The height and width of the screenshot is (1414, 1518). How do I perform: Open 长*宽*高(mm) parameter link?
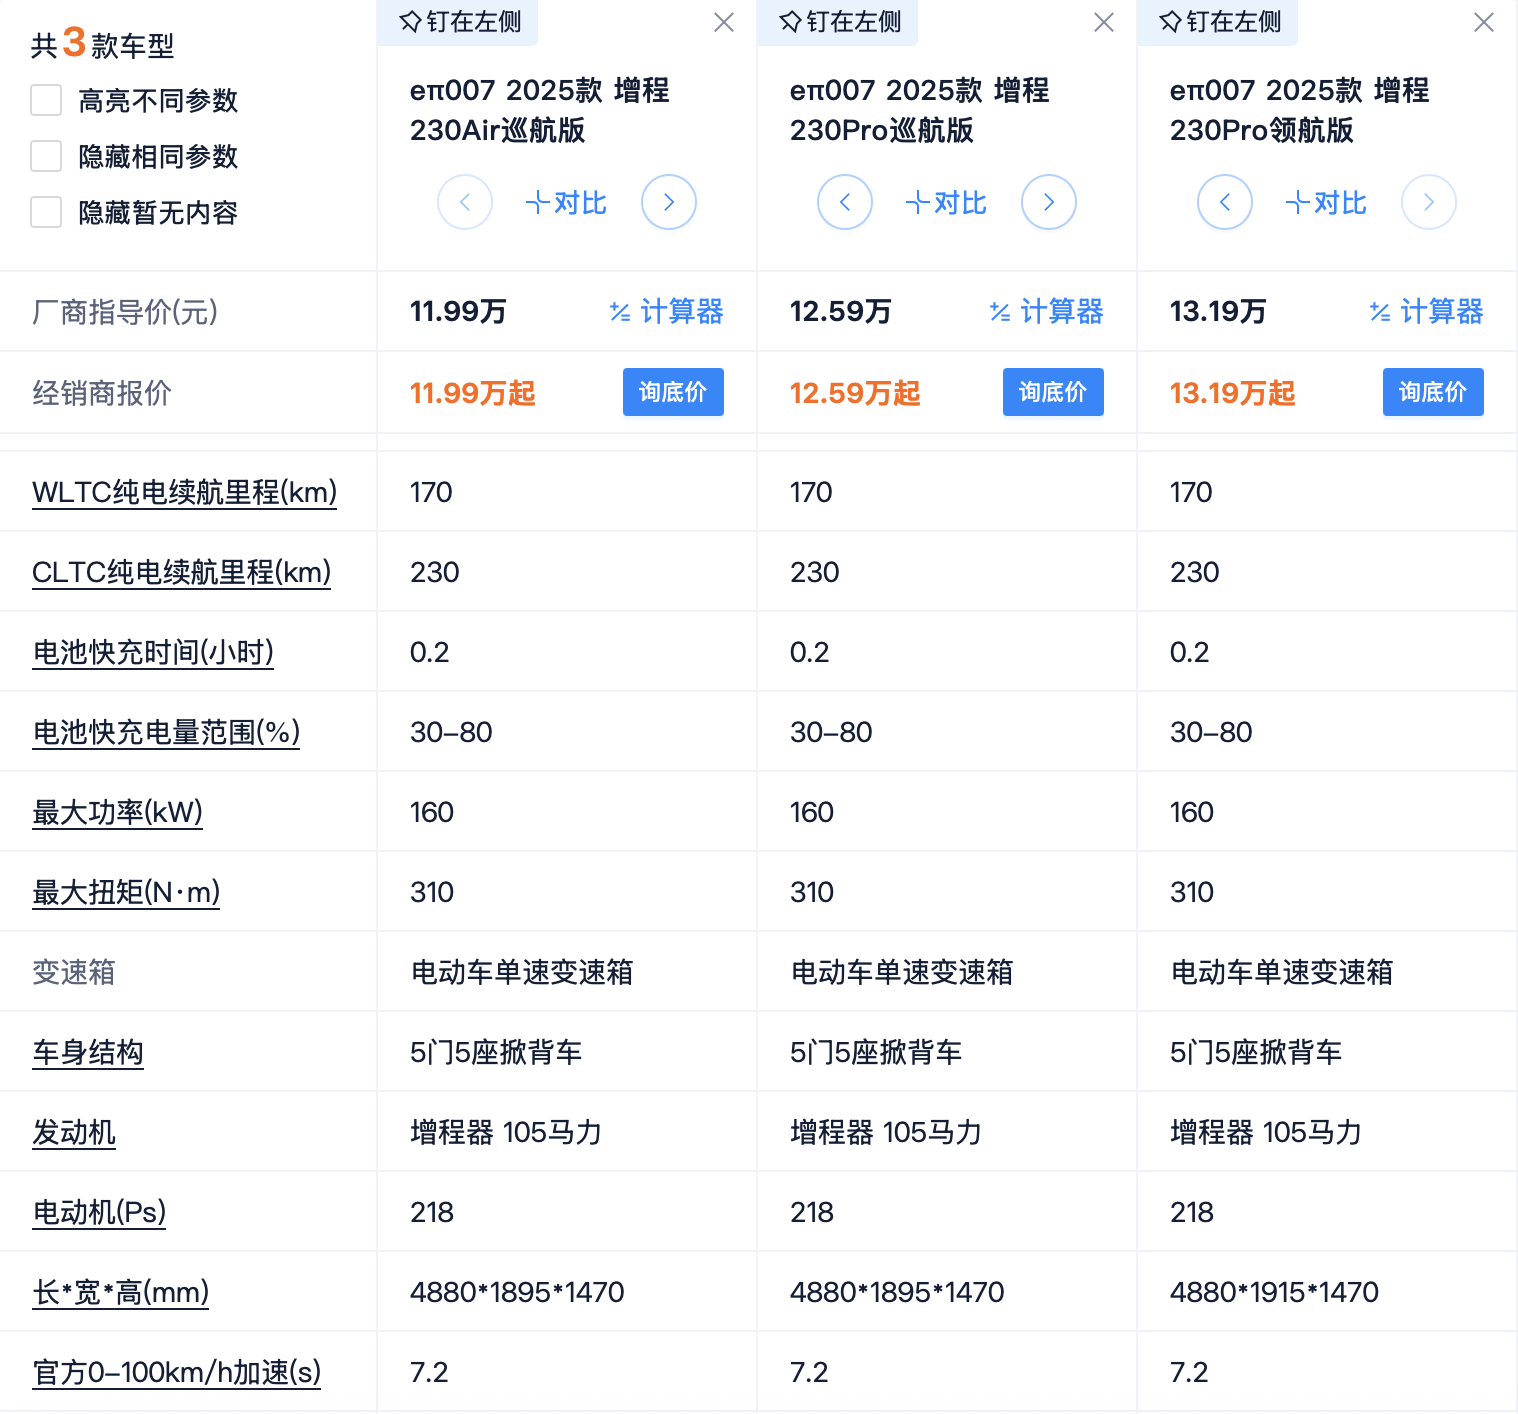coord(120,1292)
